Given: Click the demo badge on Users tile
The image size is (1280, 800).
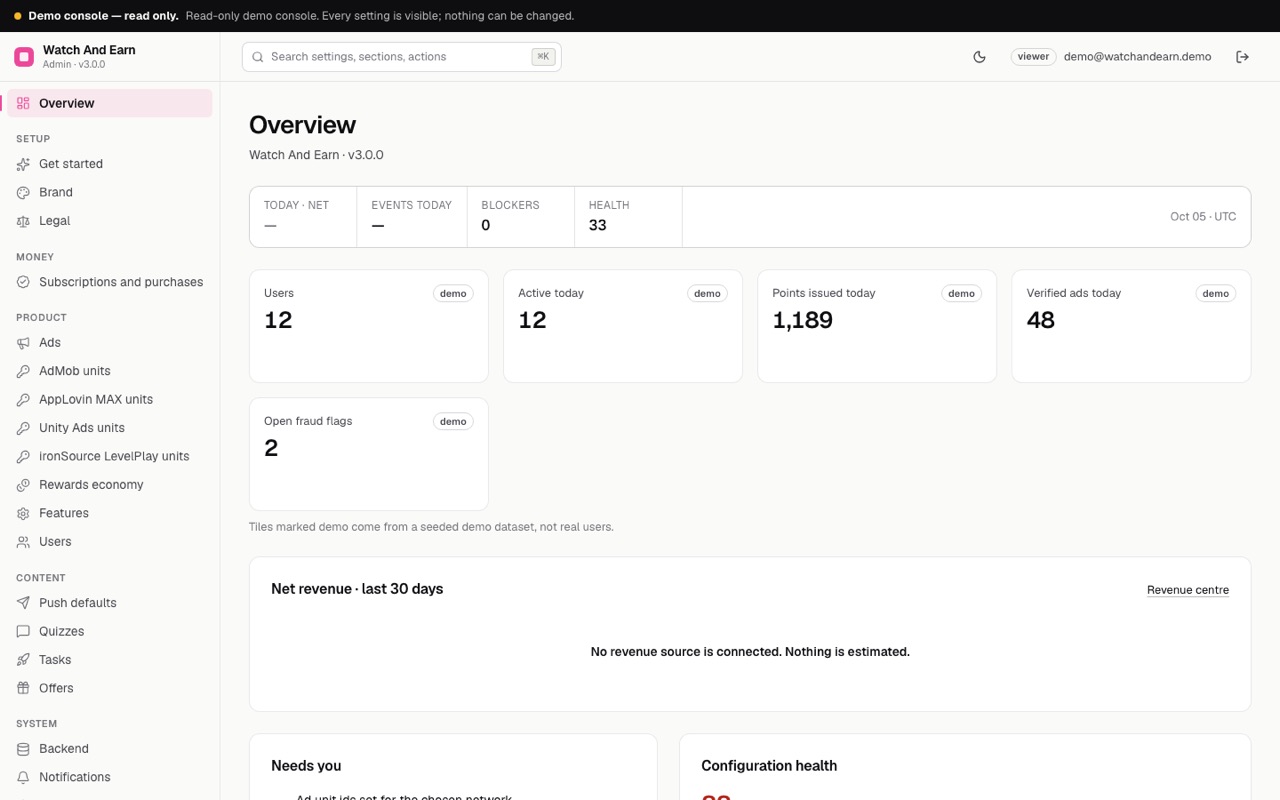Looking at the screenshot, I should coord(453,293).
